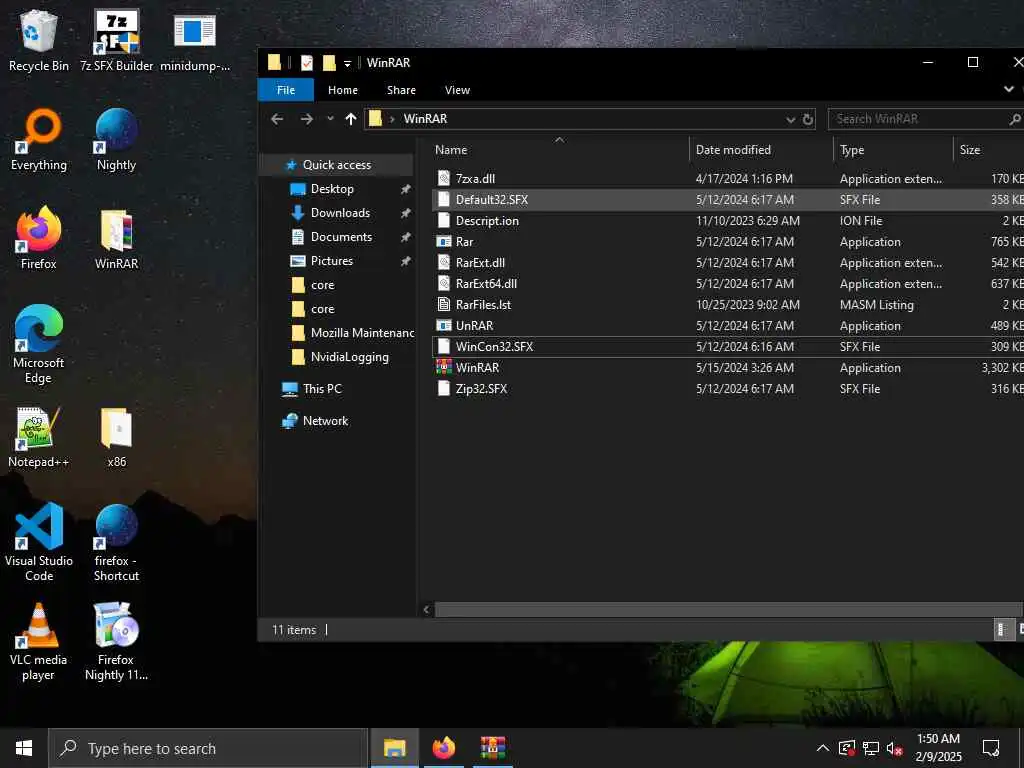Screen dimensions: 1024x768
Task: Open the recent locations dropdown arrow
Action: (x=330, y=119)
